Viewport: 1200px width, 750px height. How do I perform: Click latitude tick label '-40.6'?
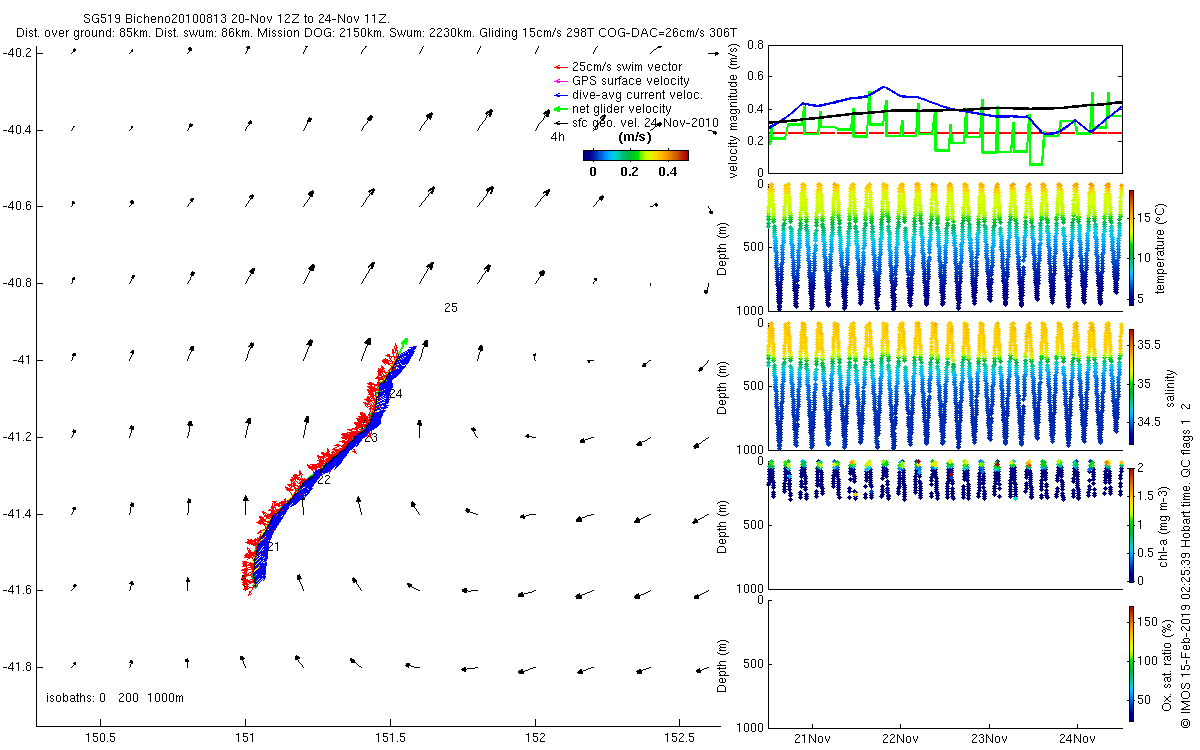click(x=17, y=206)
